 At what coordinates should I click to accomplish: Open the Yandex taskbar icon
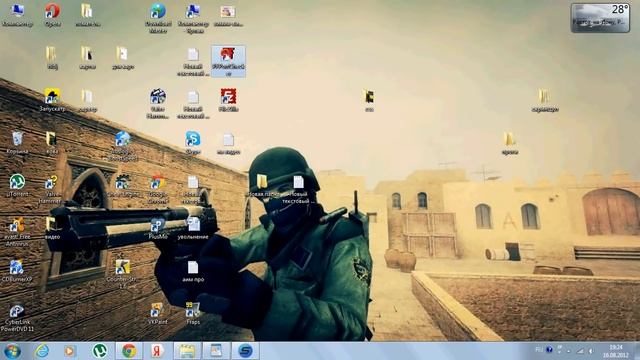coord(158,351)
